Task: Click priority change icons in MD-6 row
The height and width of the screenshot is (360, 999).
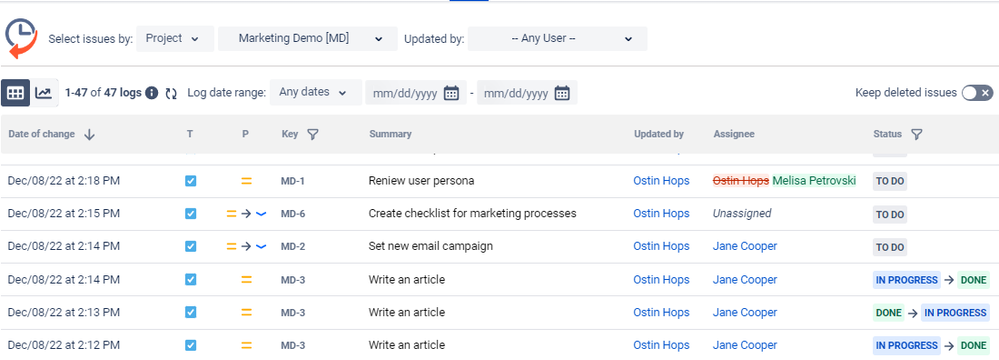Action: (x=247, y=214)
